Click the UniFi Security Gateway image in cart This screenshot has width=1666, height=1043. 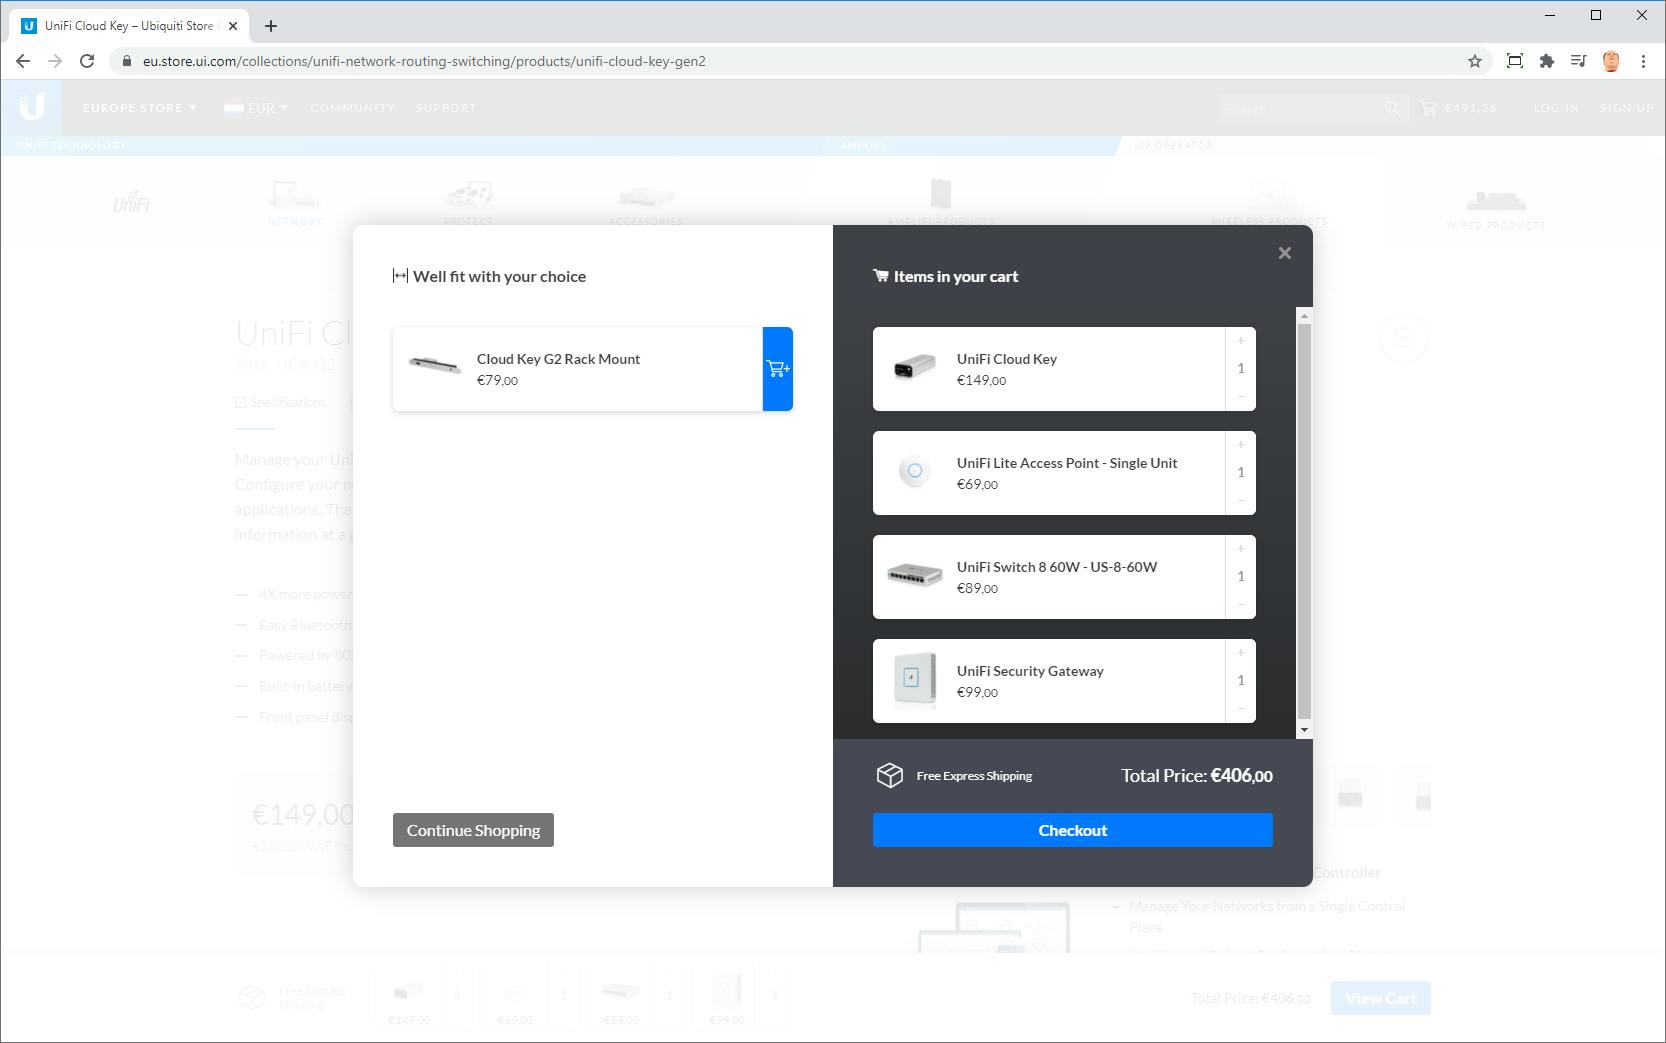(914, 679)
